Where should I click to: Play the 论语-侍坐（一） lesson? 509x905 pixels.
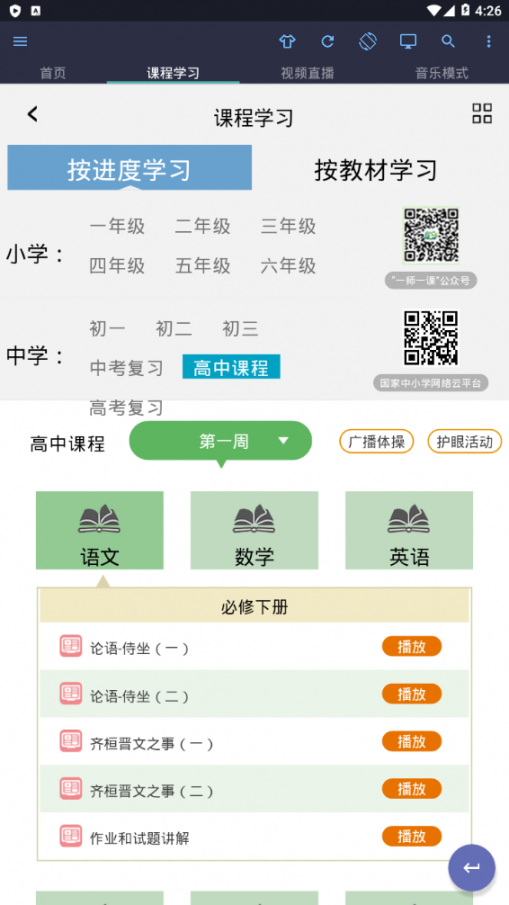click(411, 647)
